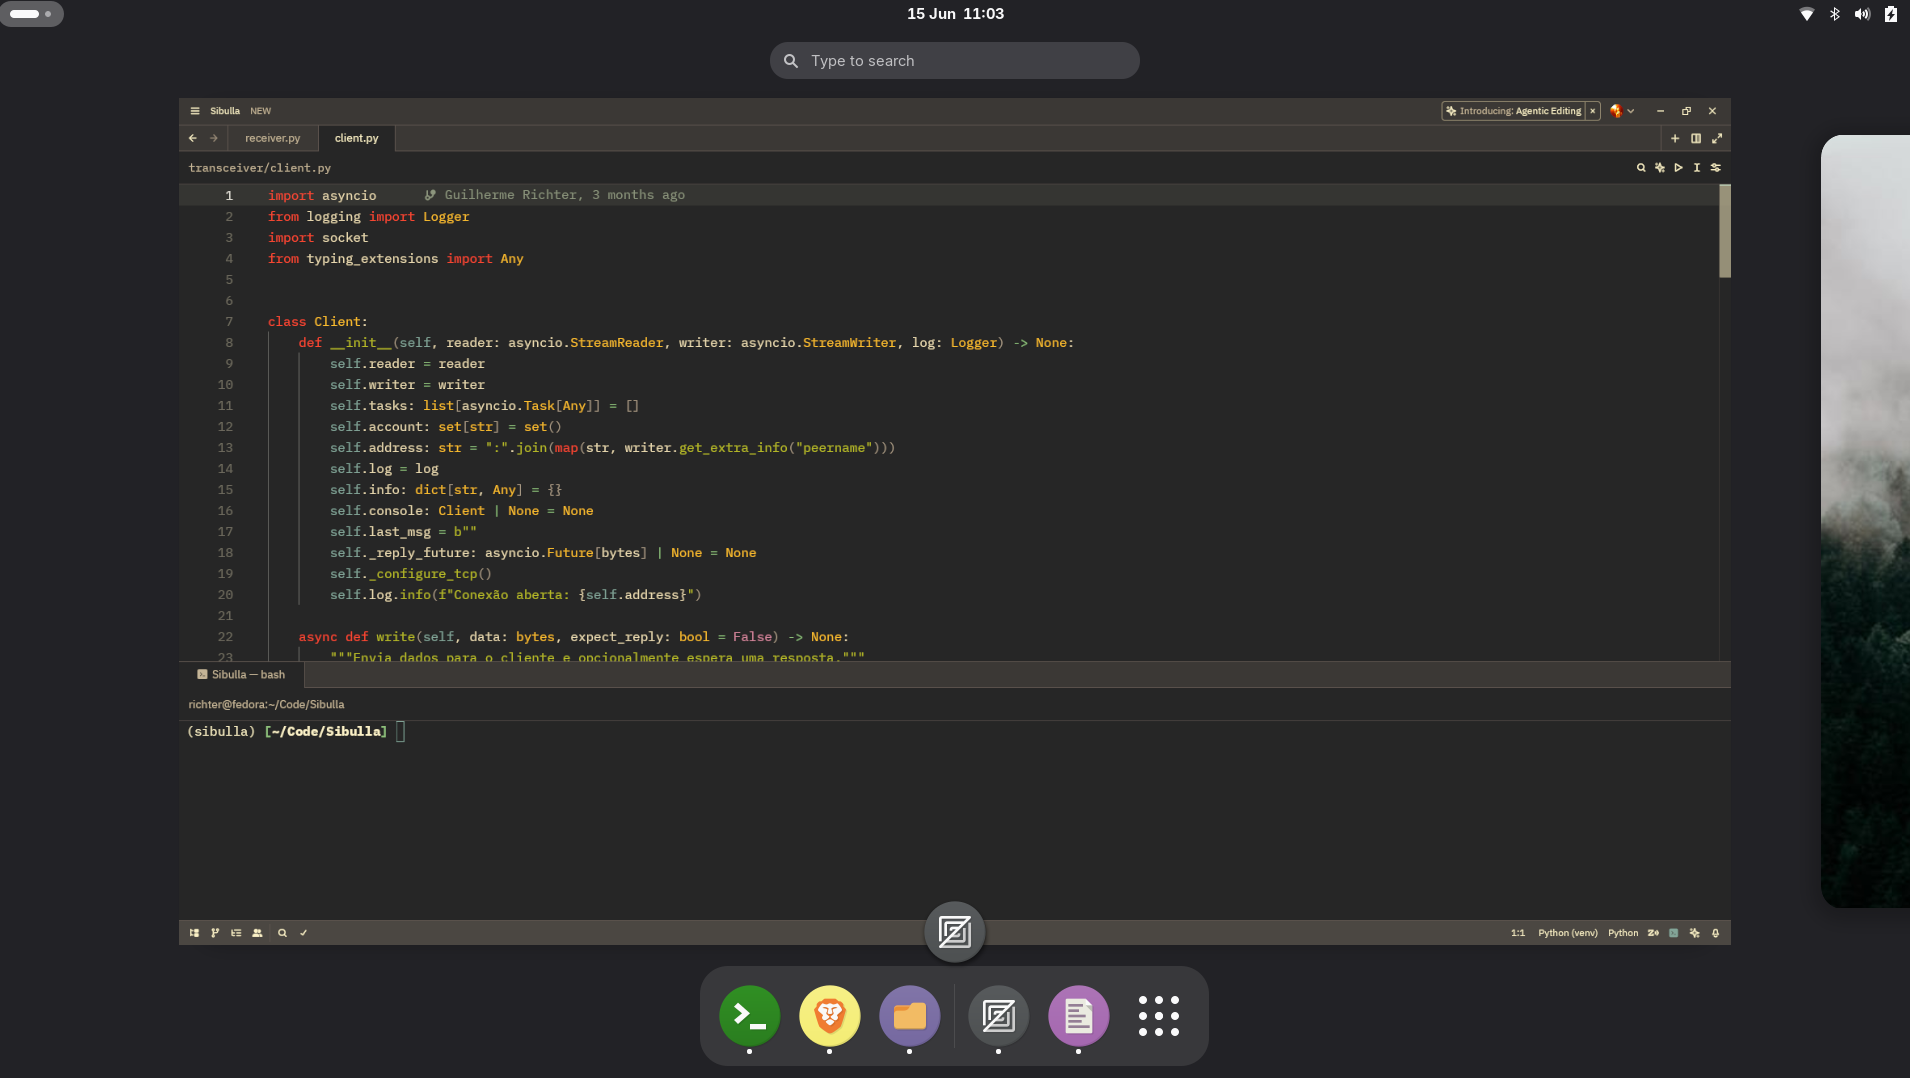Focus the Type to search field
This screenshot has height=1078, width=1910.
(954, 61)
